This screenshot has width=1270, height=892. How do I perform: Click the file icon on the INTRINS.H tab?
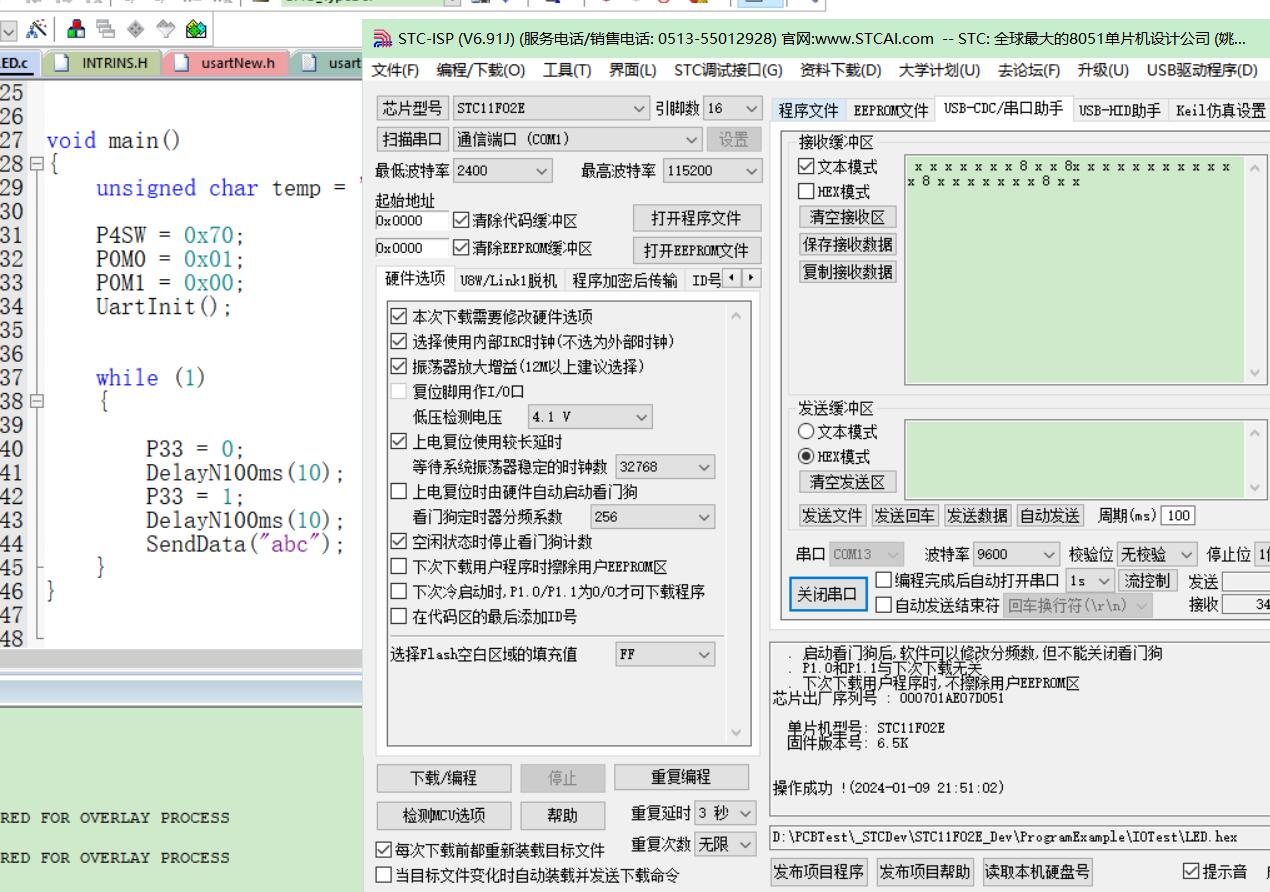click(62, 63)
